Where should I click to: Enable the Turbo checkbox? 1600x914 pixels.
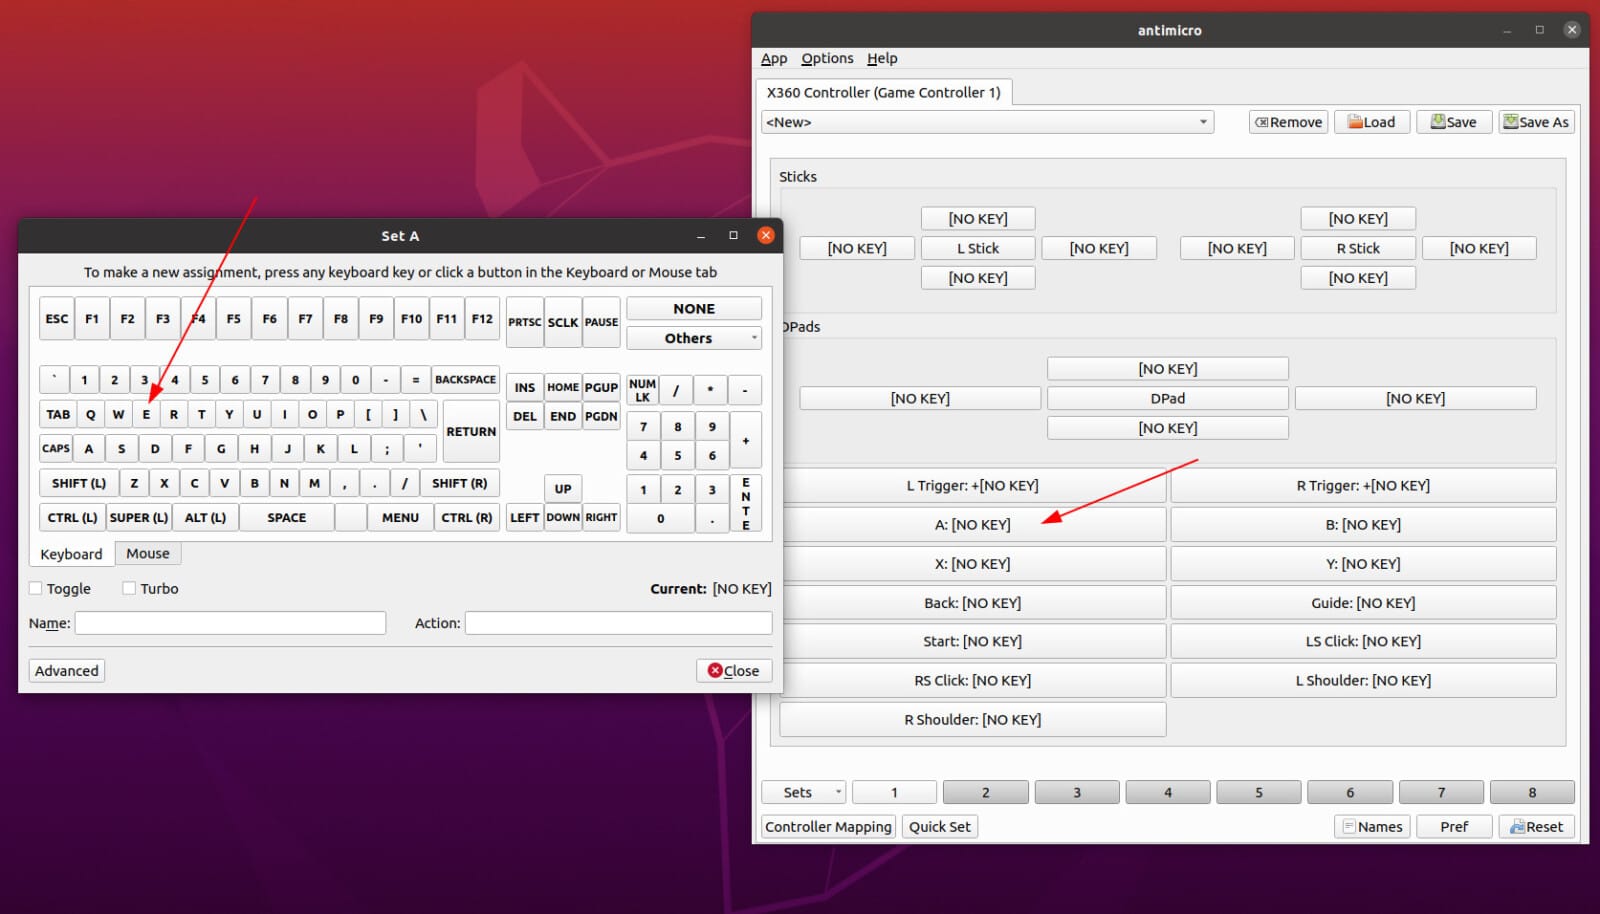[129, 588]
